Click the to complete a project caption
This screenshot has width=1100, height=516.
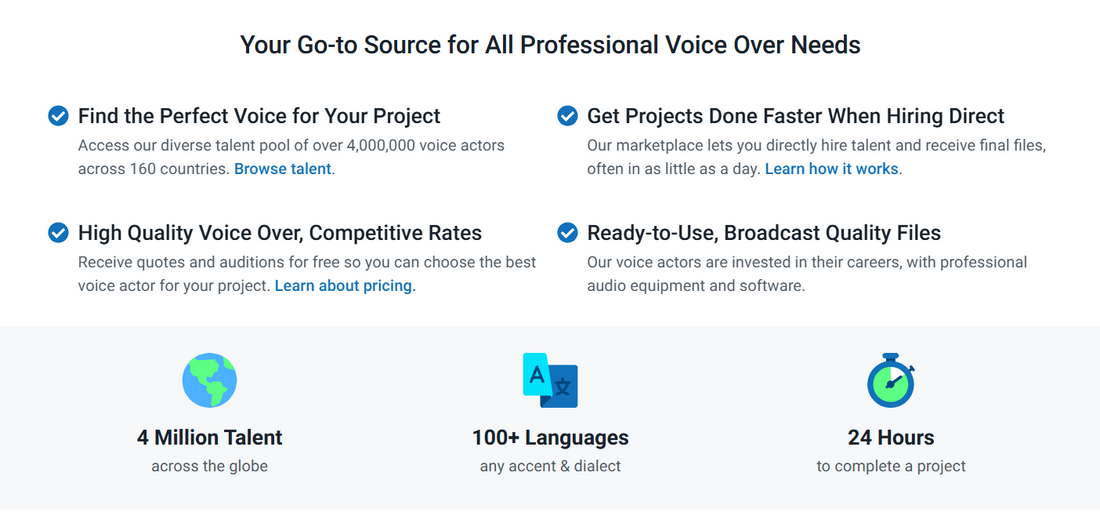coord(890,466)
